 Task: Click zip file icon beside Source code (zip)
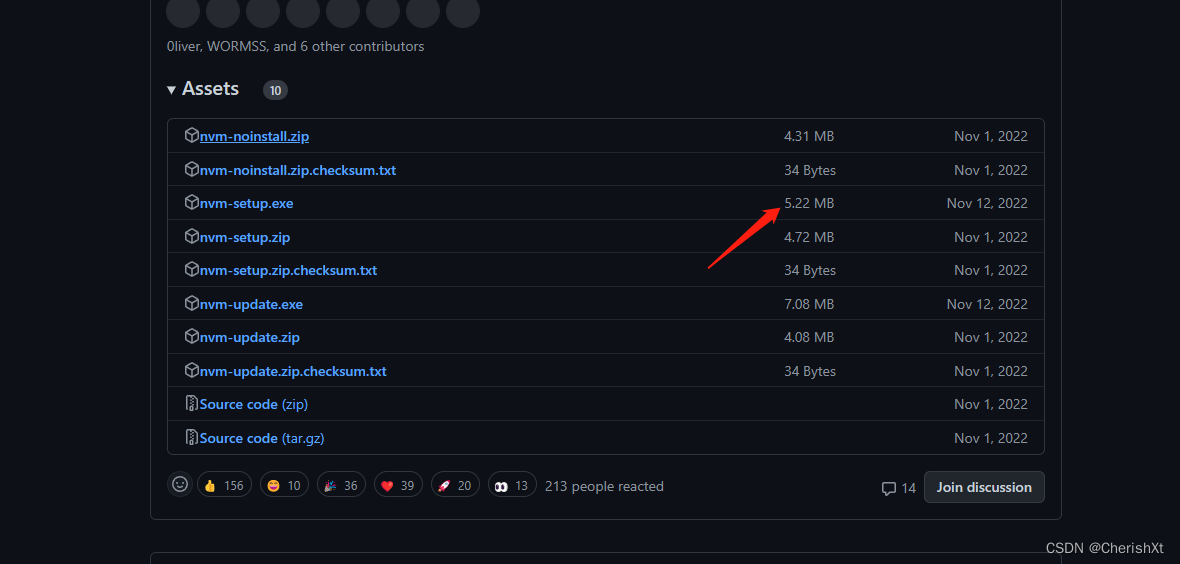(191, 404)
